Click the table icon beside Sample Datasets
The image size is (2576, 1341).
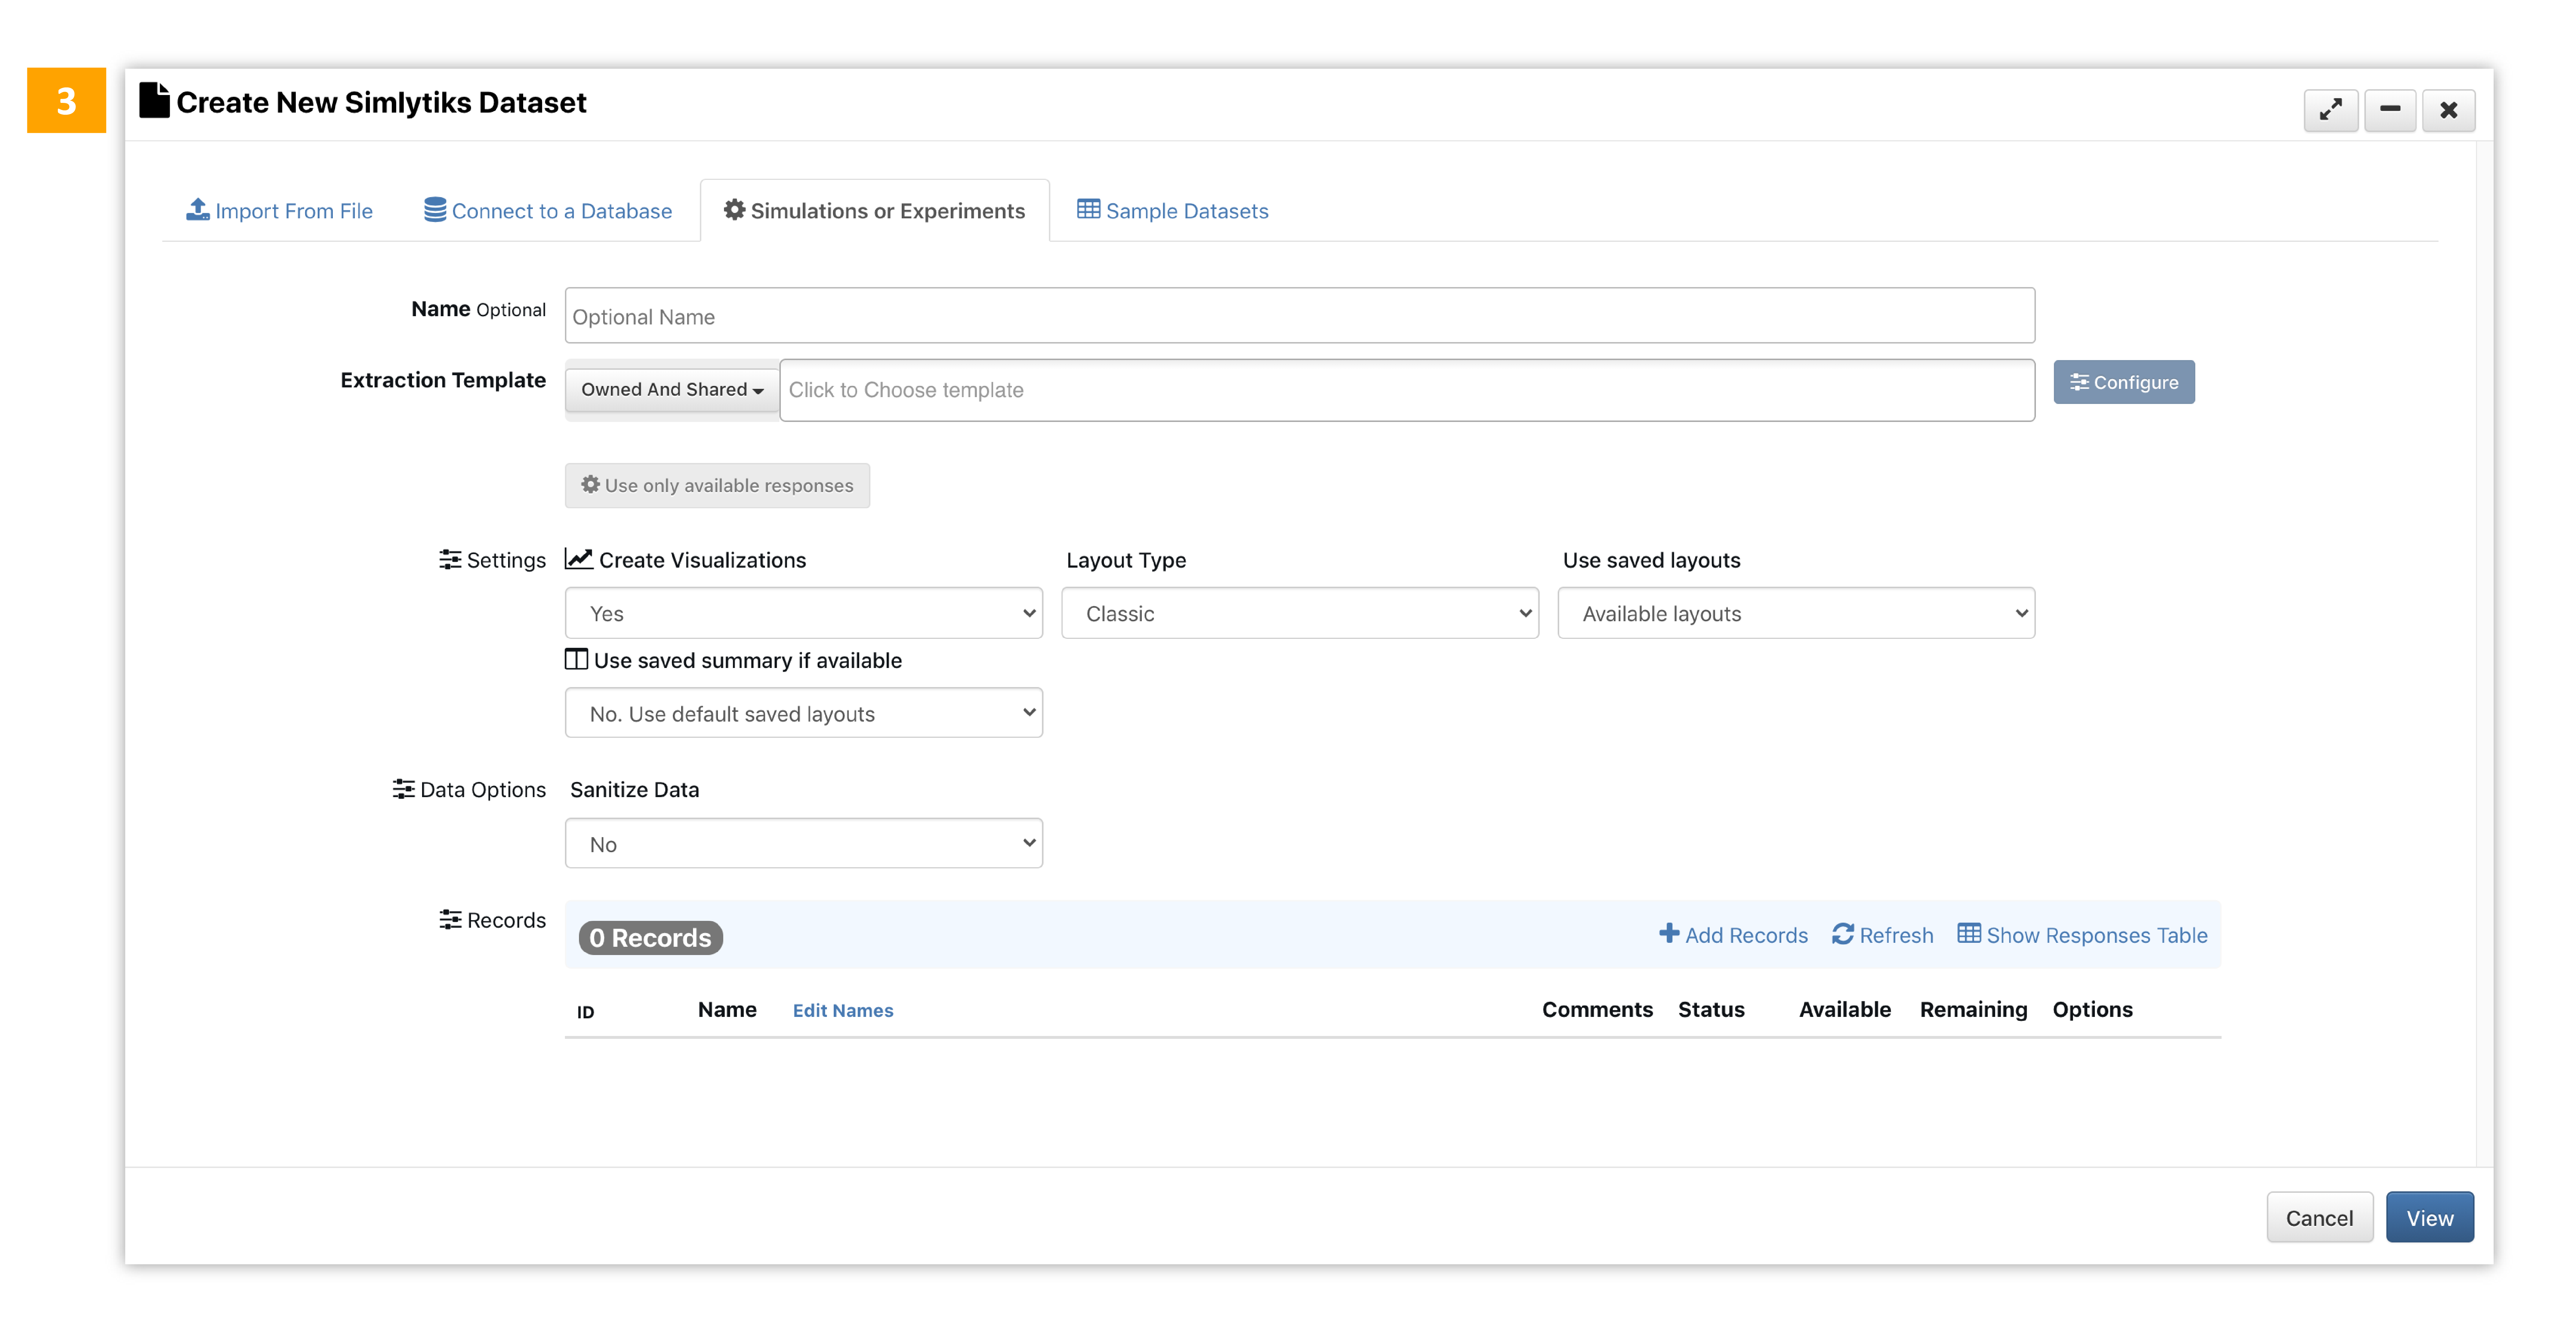tap(1088, 209)
